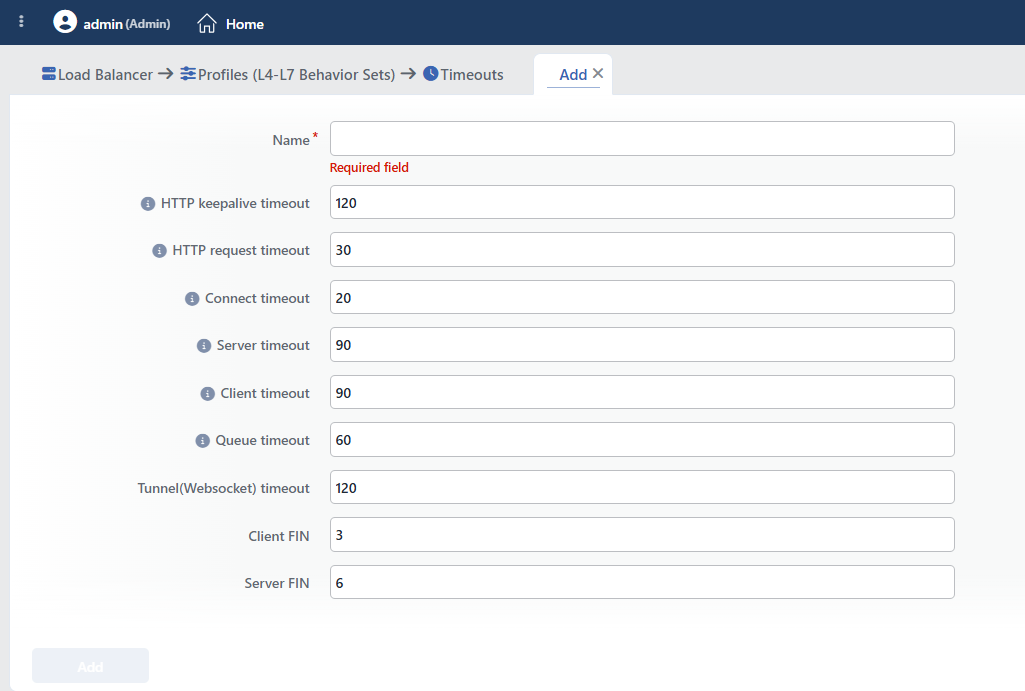Show info for Queue timeout
Image resolution: width=1025 pixels, height=691 pixels.
tap(203, 441)
